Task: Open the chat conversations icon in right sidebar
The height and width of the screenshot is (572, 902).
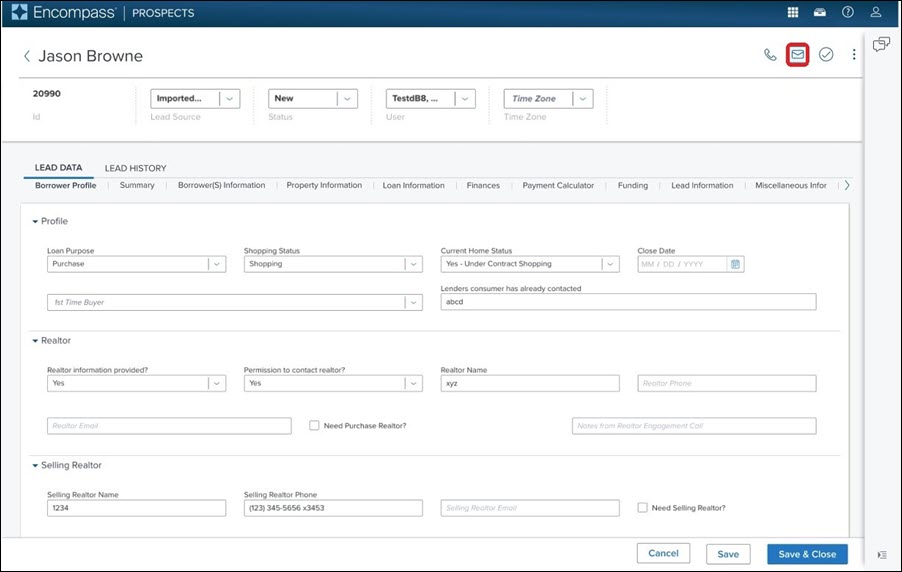Action: click(x=881, y=44)
